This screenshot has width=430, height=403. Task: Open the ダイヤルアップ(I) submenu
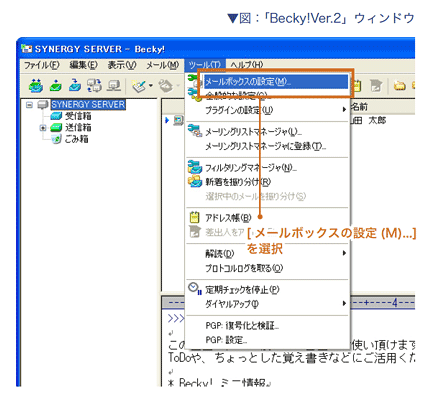[x=268, y=304]
